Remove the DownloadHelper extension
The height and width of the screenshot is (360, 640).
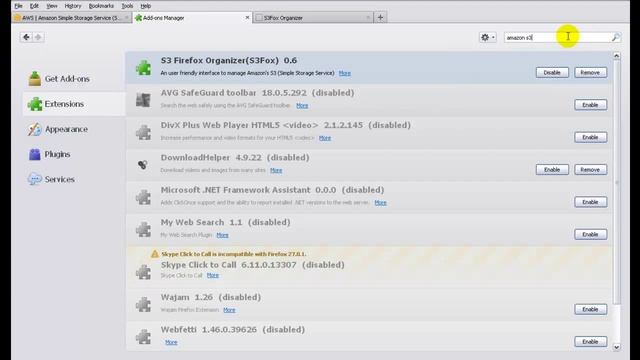590,169
